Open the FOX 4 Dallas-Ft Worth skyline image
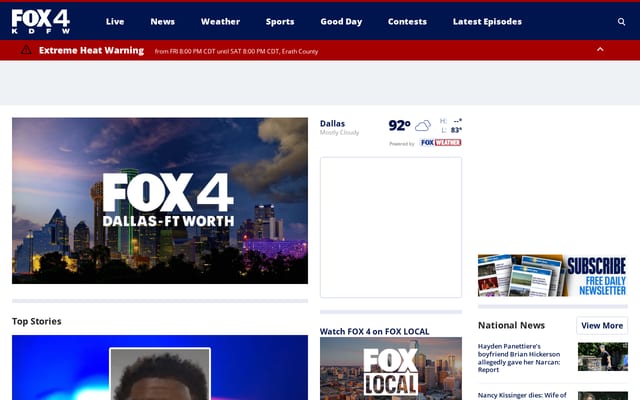The width and height of the screenshot is (640, 400). pyautogui.click(x=160, y=201)
